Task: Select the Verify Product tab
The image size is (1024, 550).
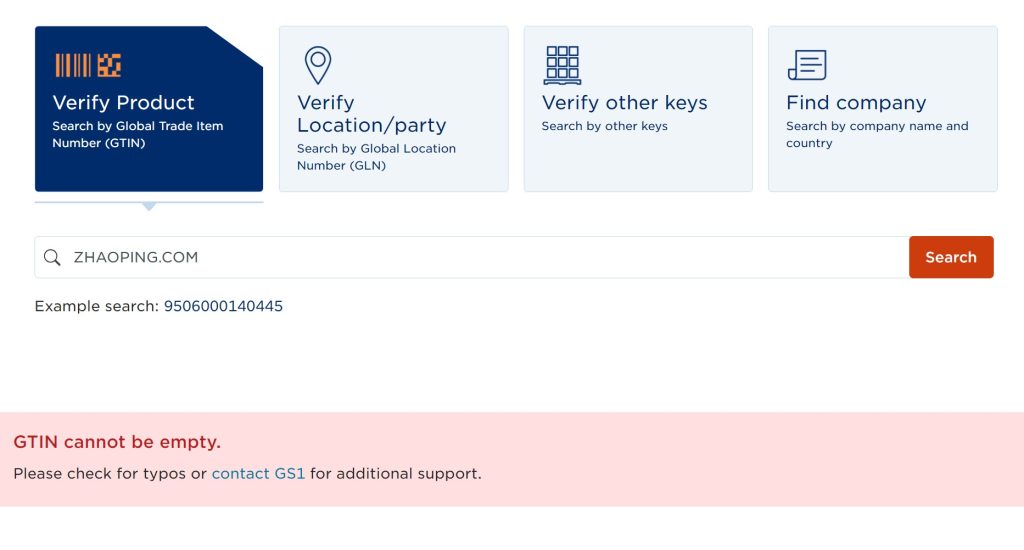Action: click(x=149, y=109)
